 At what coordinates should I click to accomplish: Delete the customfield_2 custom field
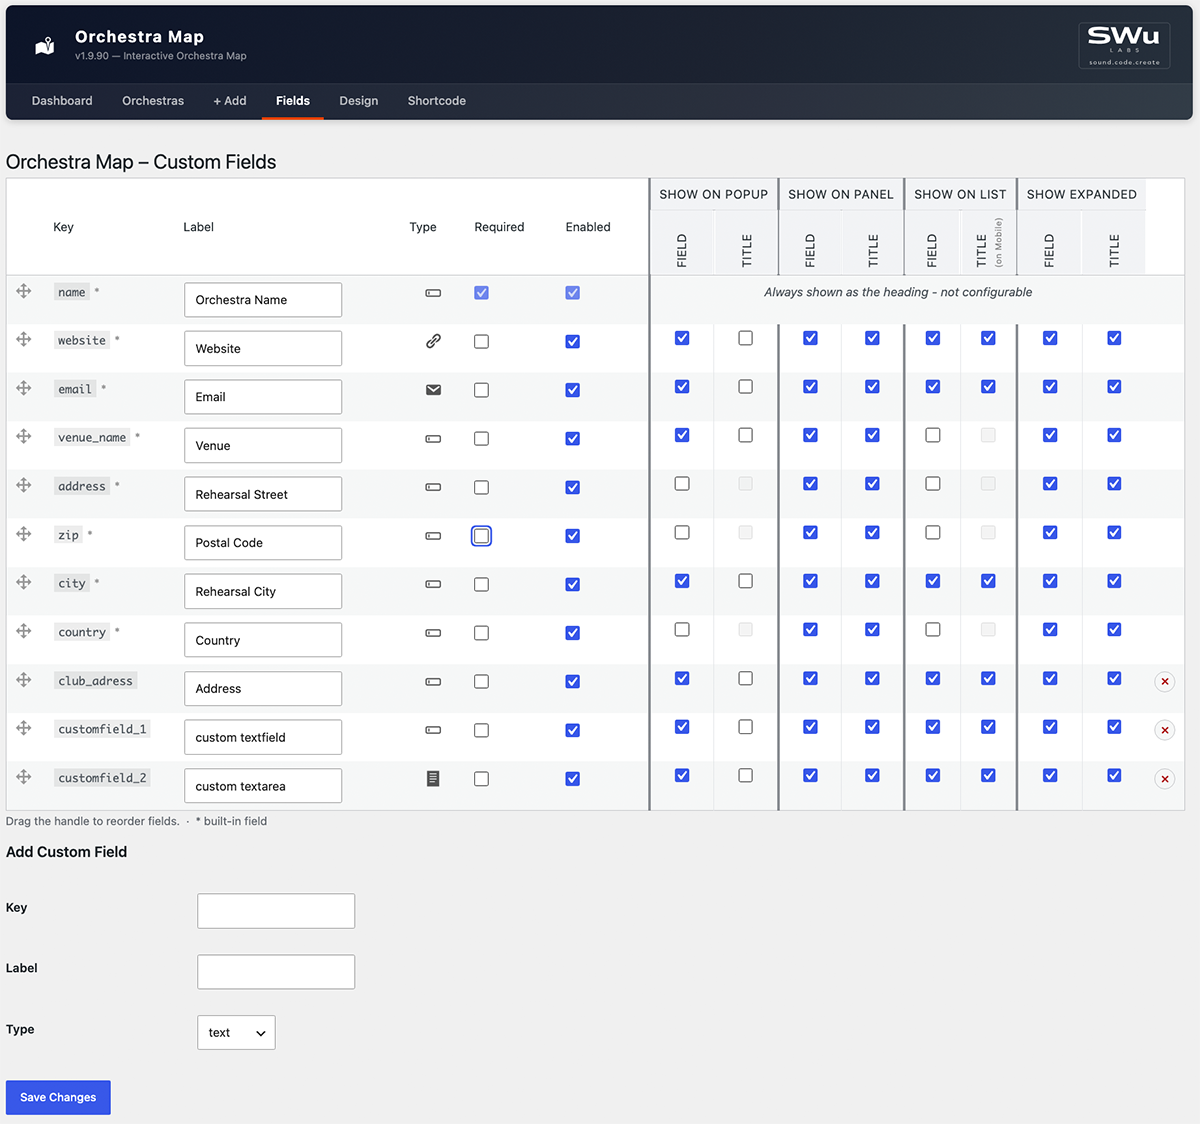[x=1164, y=779]
